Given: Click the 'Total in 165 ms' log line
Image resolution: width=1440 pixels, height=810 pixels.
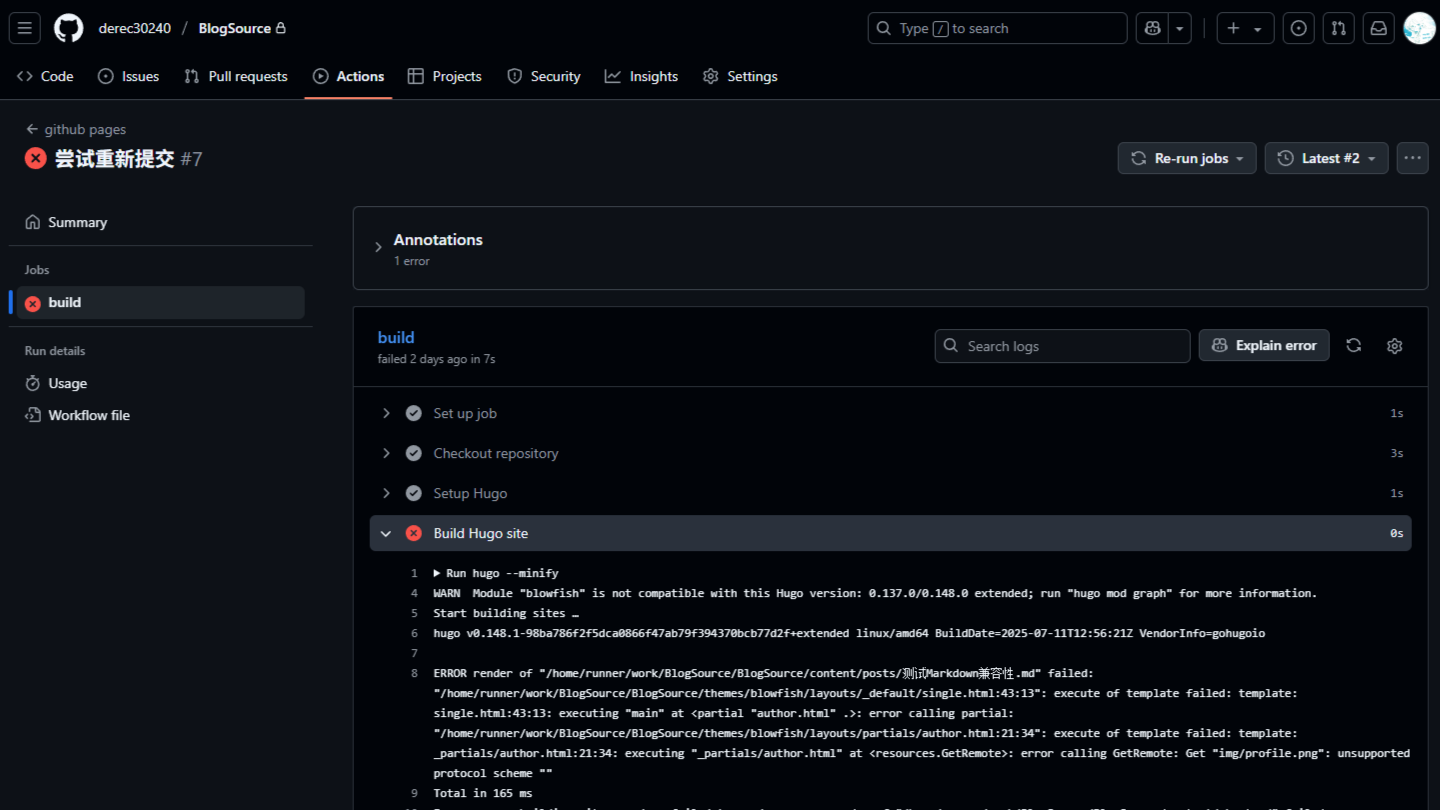Looking at the screenshot, I should point(483,793).
